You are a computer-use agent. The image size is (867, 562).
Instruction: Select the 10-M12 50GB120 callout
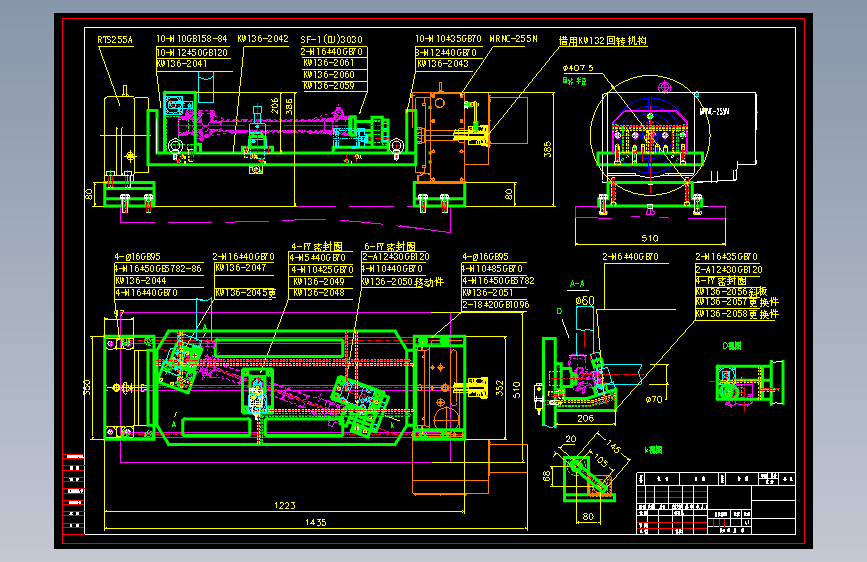pyautogui.click(x=192, y=53)
